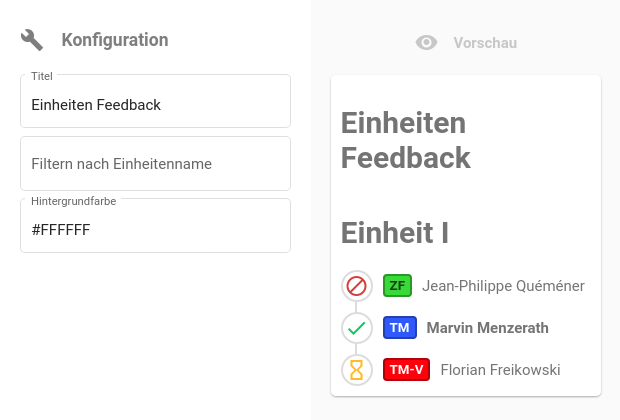Click the eye Vorschau icon
Viewport: 620px width, 420px height.
427,43
